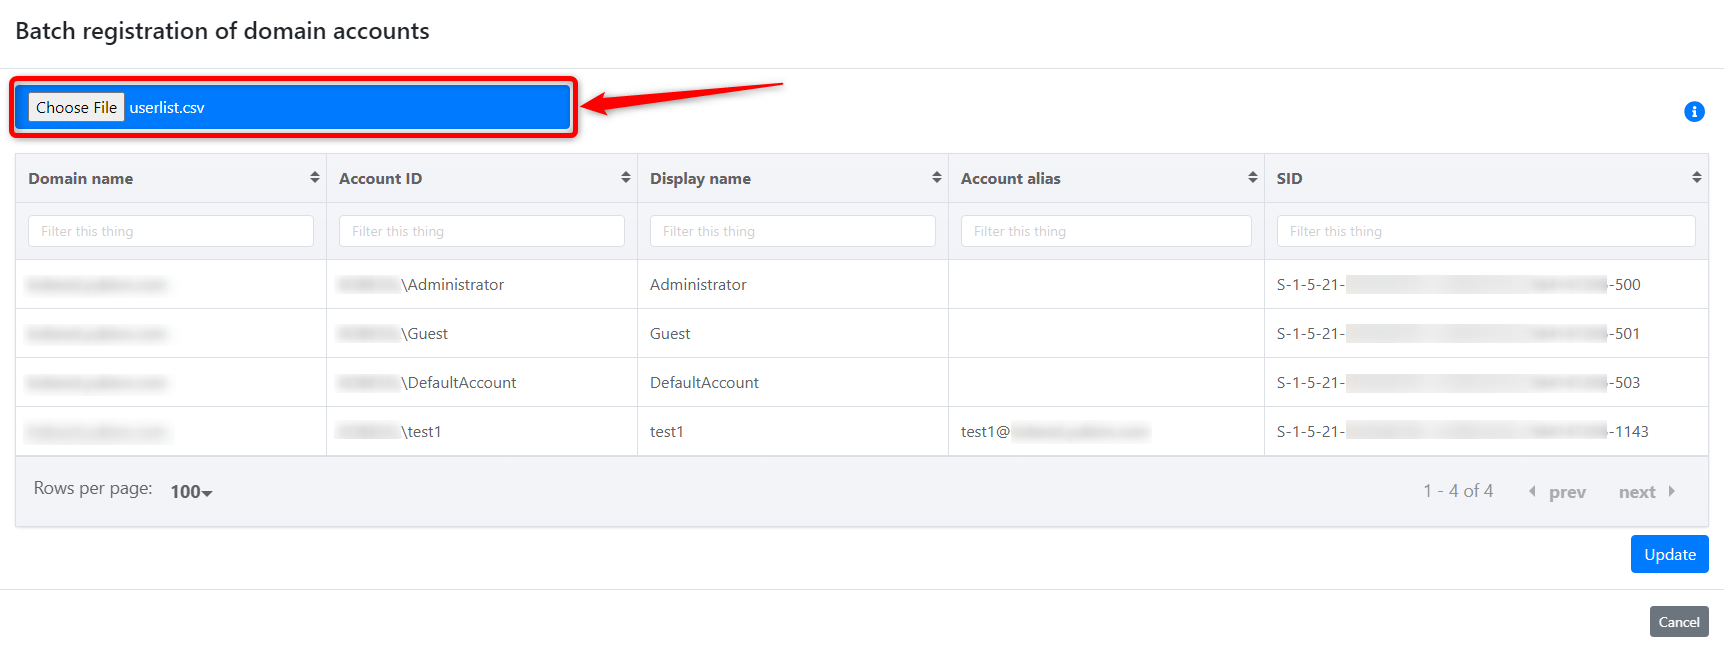Click the Update button
Screen dimensions: 1724x652
[x=1669, y=554]
